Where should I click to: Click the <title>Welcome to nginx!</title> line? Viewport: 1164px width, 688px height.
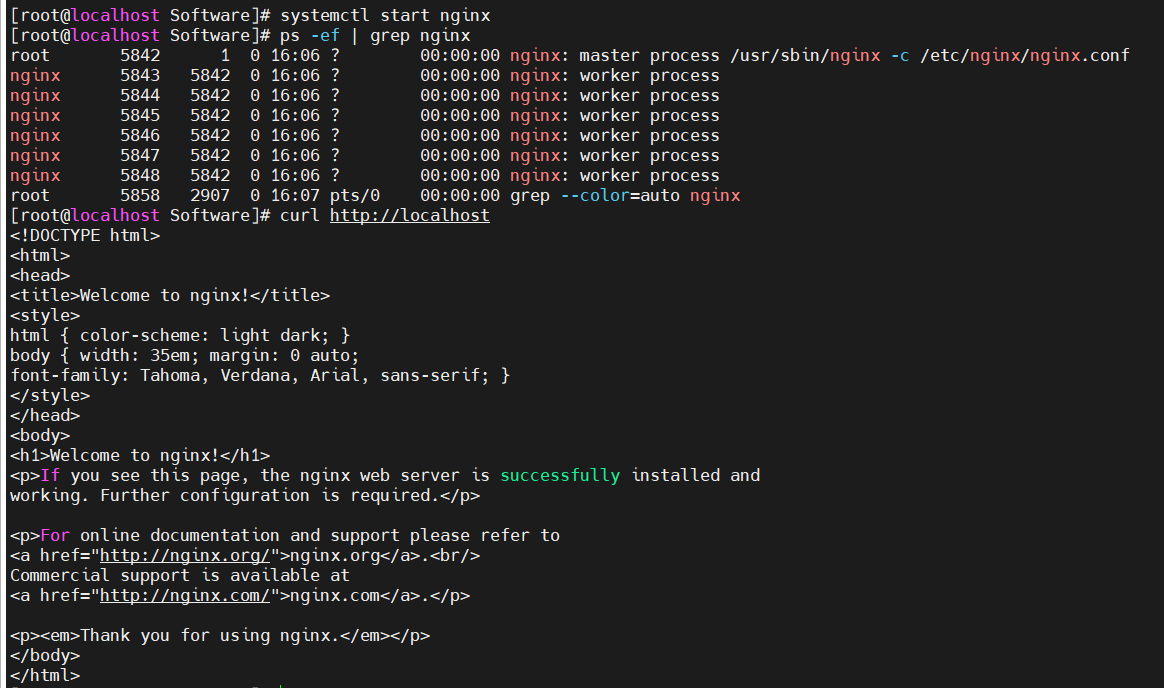170,295
